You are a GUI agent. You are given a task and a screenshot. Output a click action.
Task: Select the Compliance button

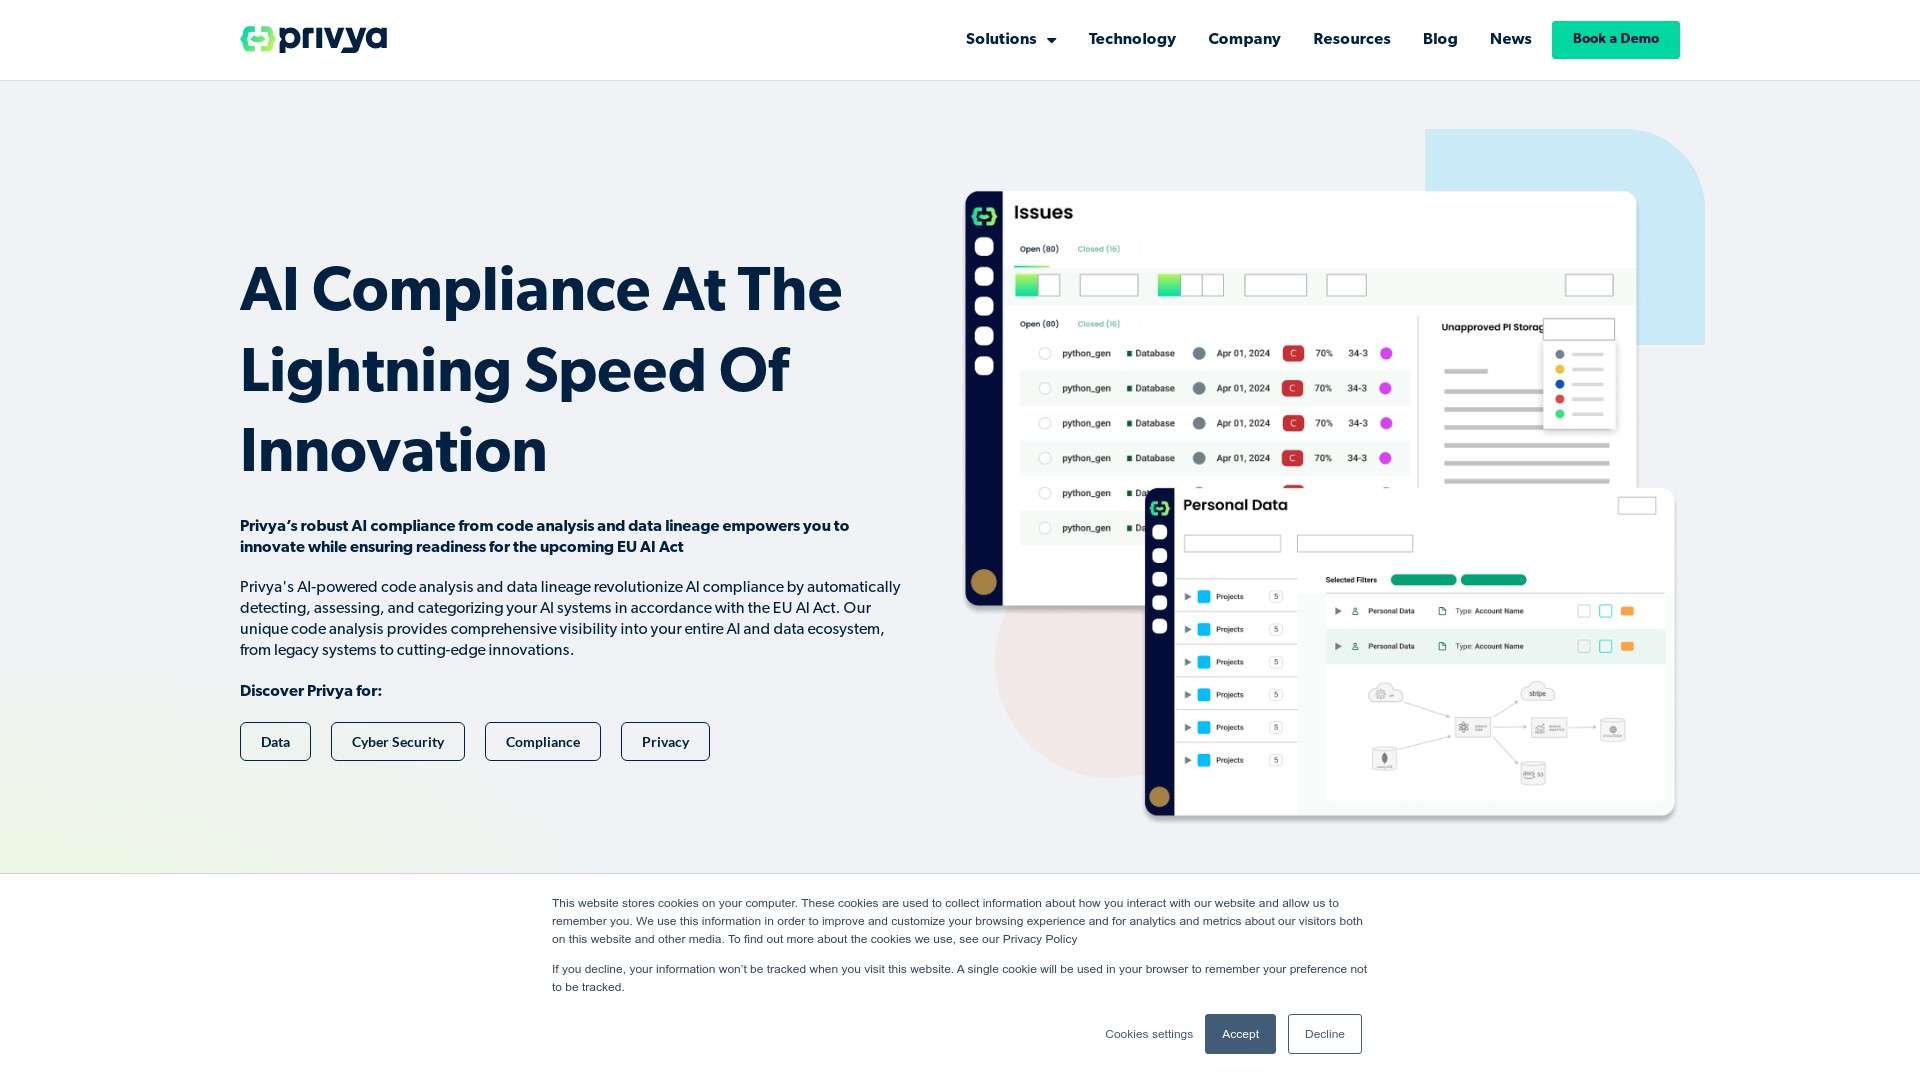pyautogui.click(x=543, y=742)
